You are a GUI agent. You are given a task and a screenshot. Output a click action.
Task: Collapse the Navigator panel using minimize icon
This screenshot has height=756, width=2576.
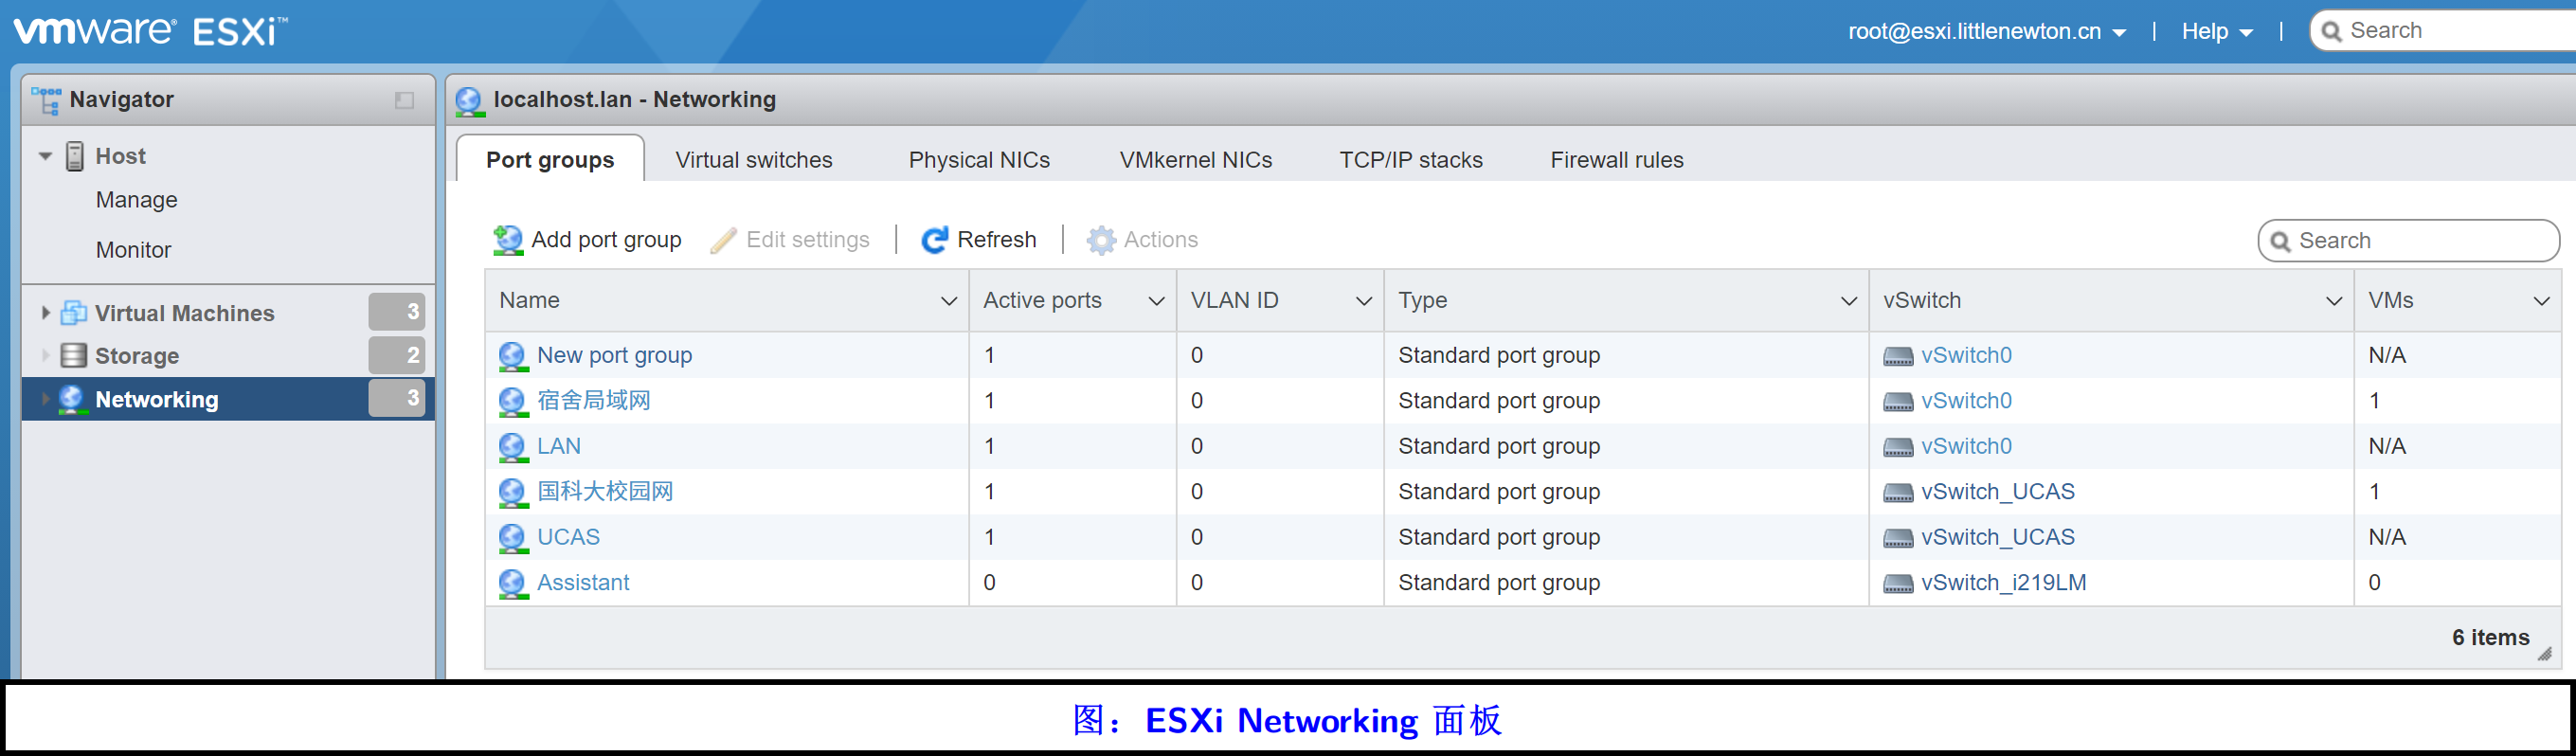404,100
